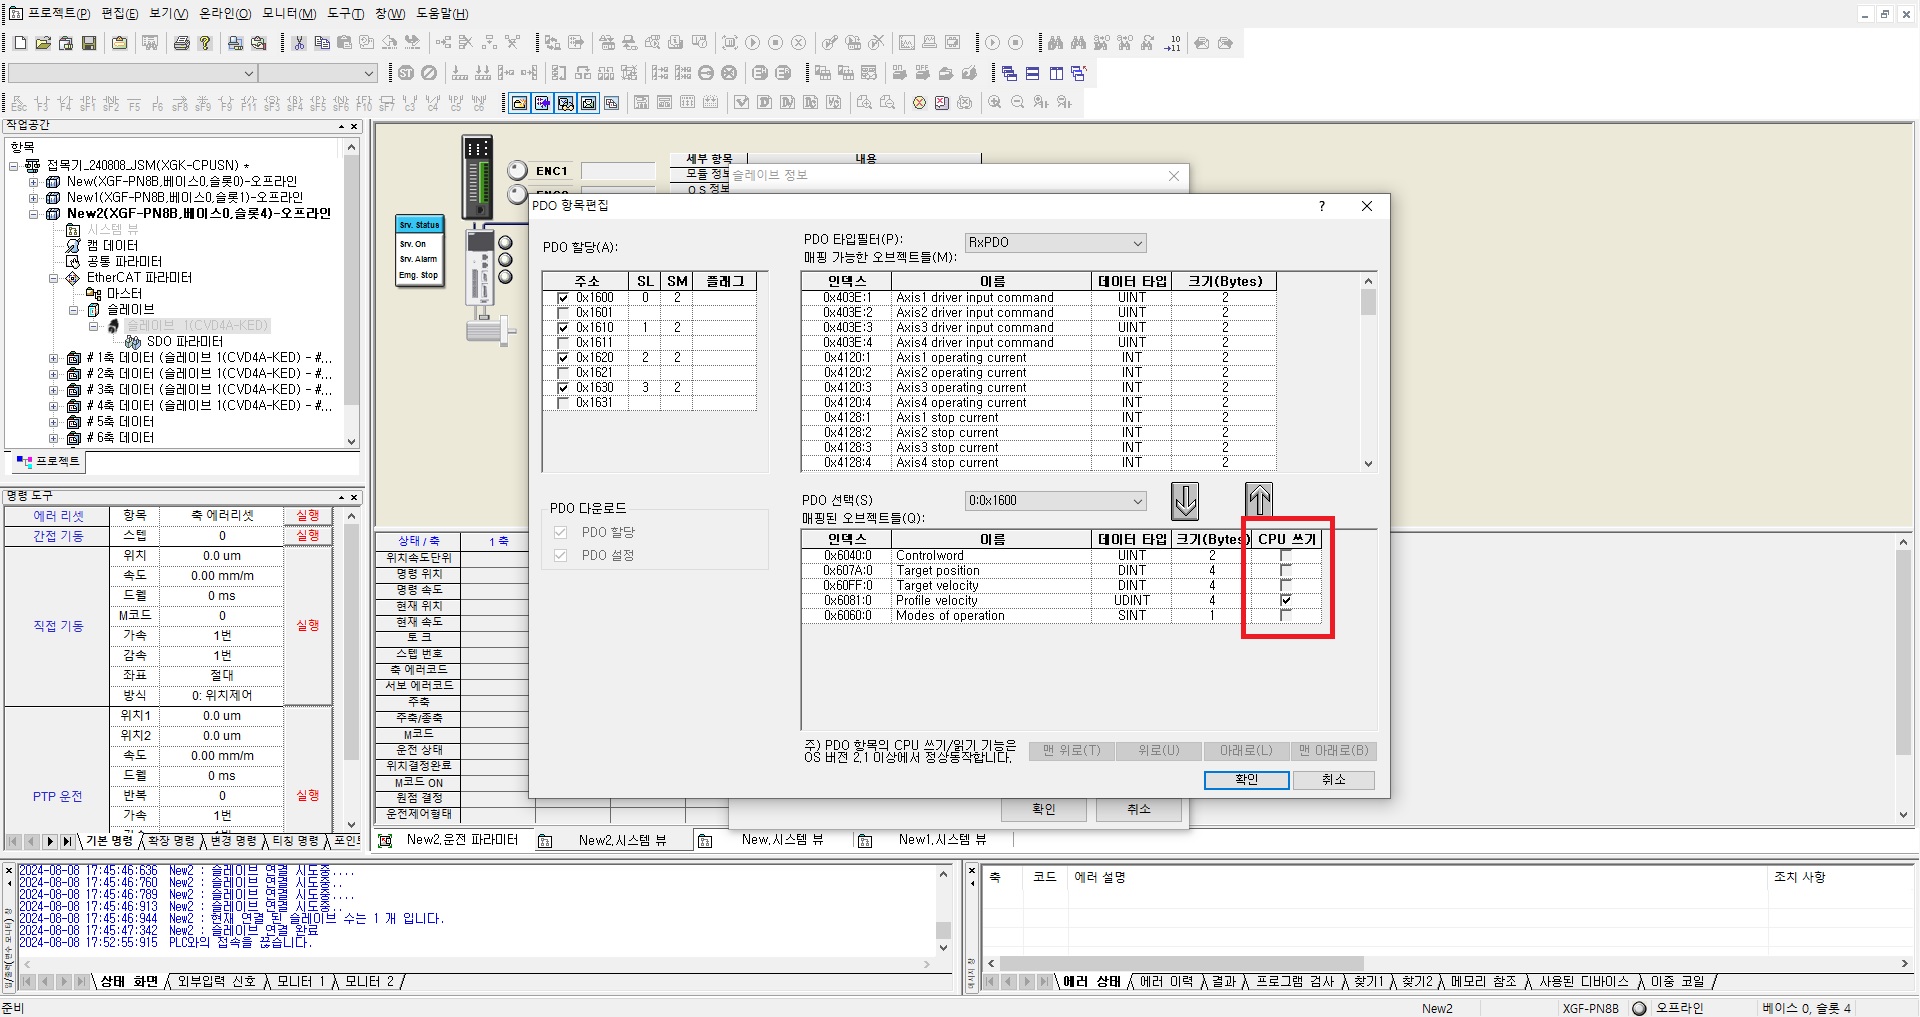
Task: Open the PDO 선택 0:0x1600 dropdown
Action: tap(1137, 501)
